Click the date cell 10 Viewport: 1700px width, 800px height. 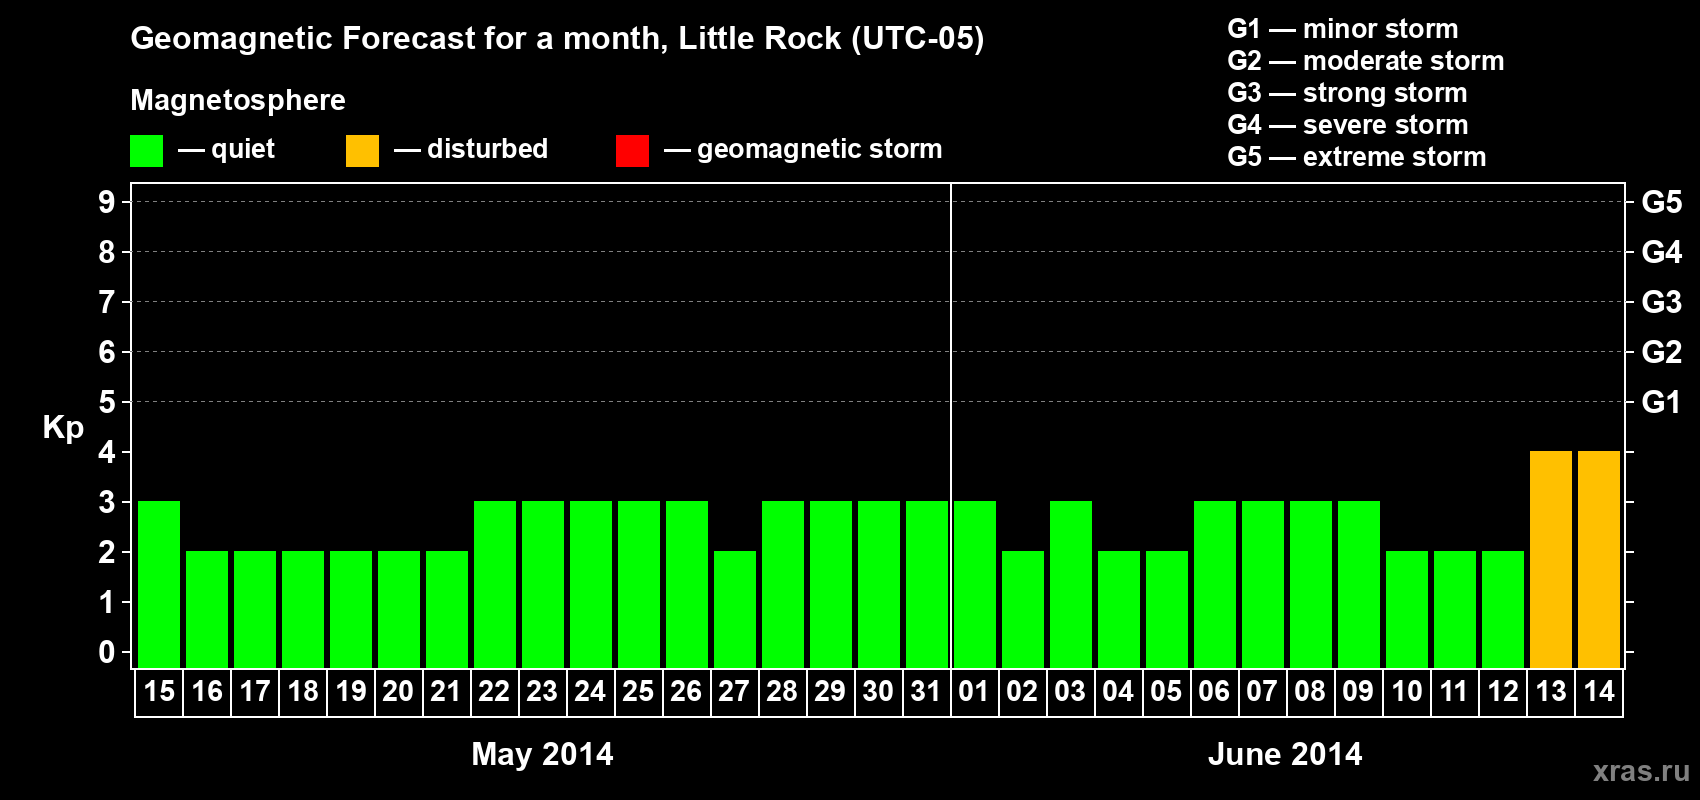coord(1407,692)
